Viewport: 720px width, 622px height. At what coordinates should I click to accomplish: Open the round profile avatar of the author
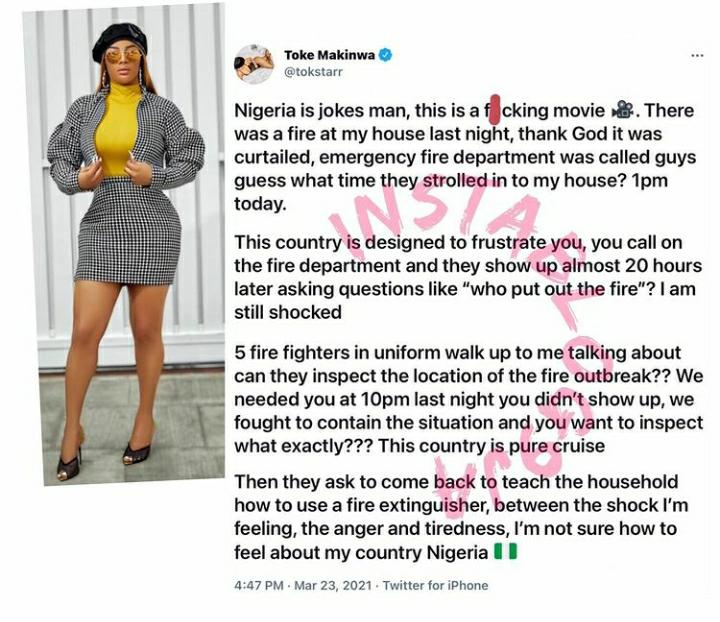click(254, 64)
